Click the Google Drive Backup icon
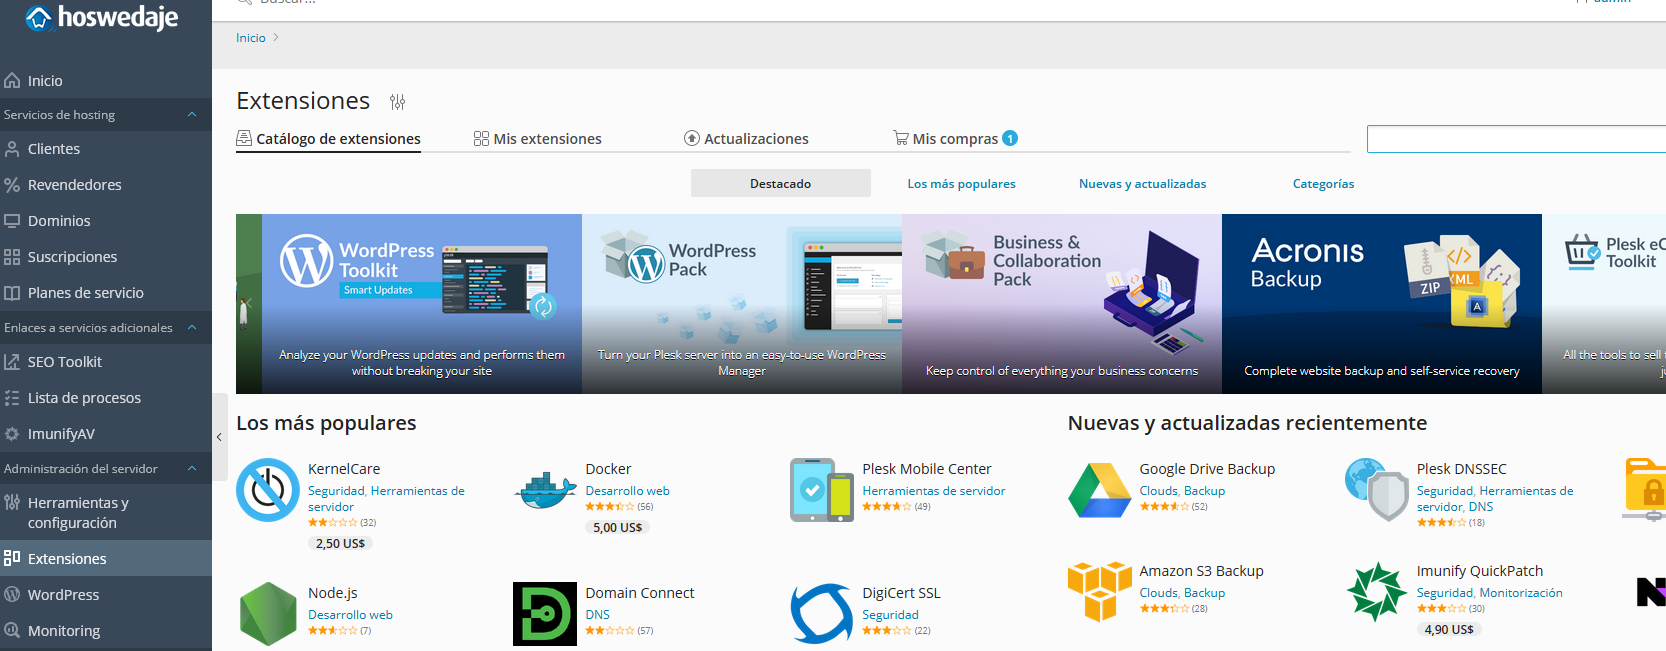Screen dimensions: 1666x651 point(1099,490)
